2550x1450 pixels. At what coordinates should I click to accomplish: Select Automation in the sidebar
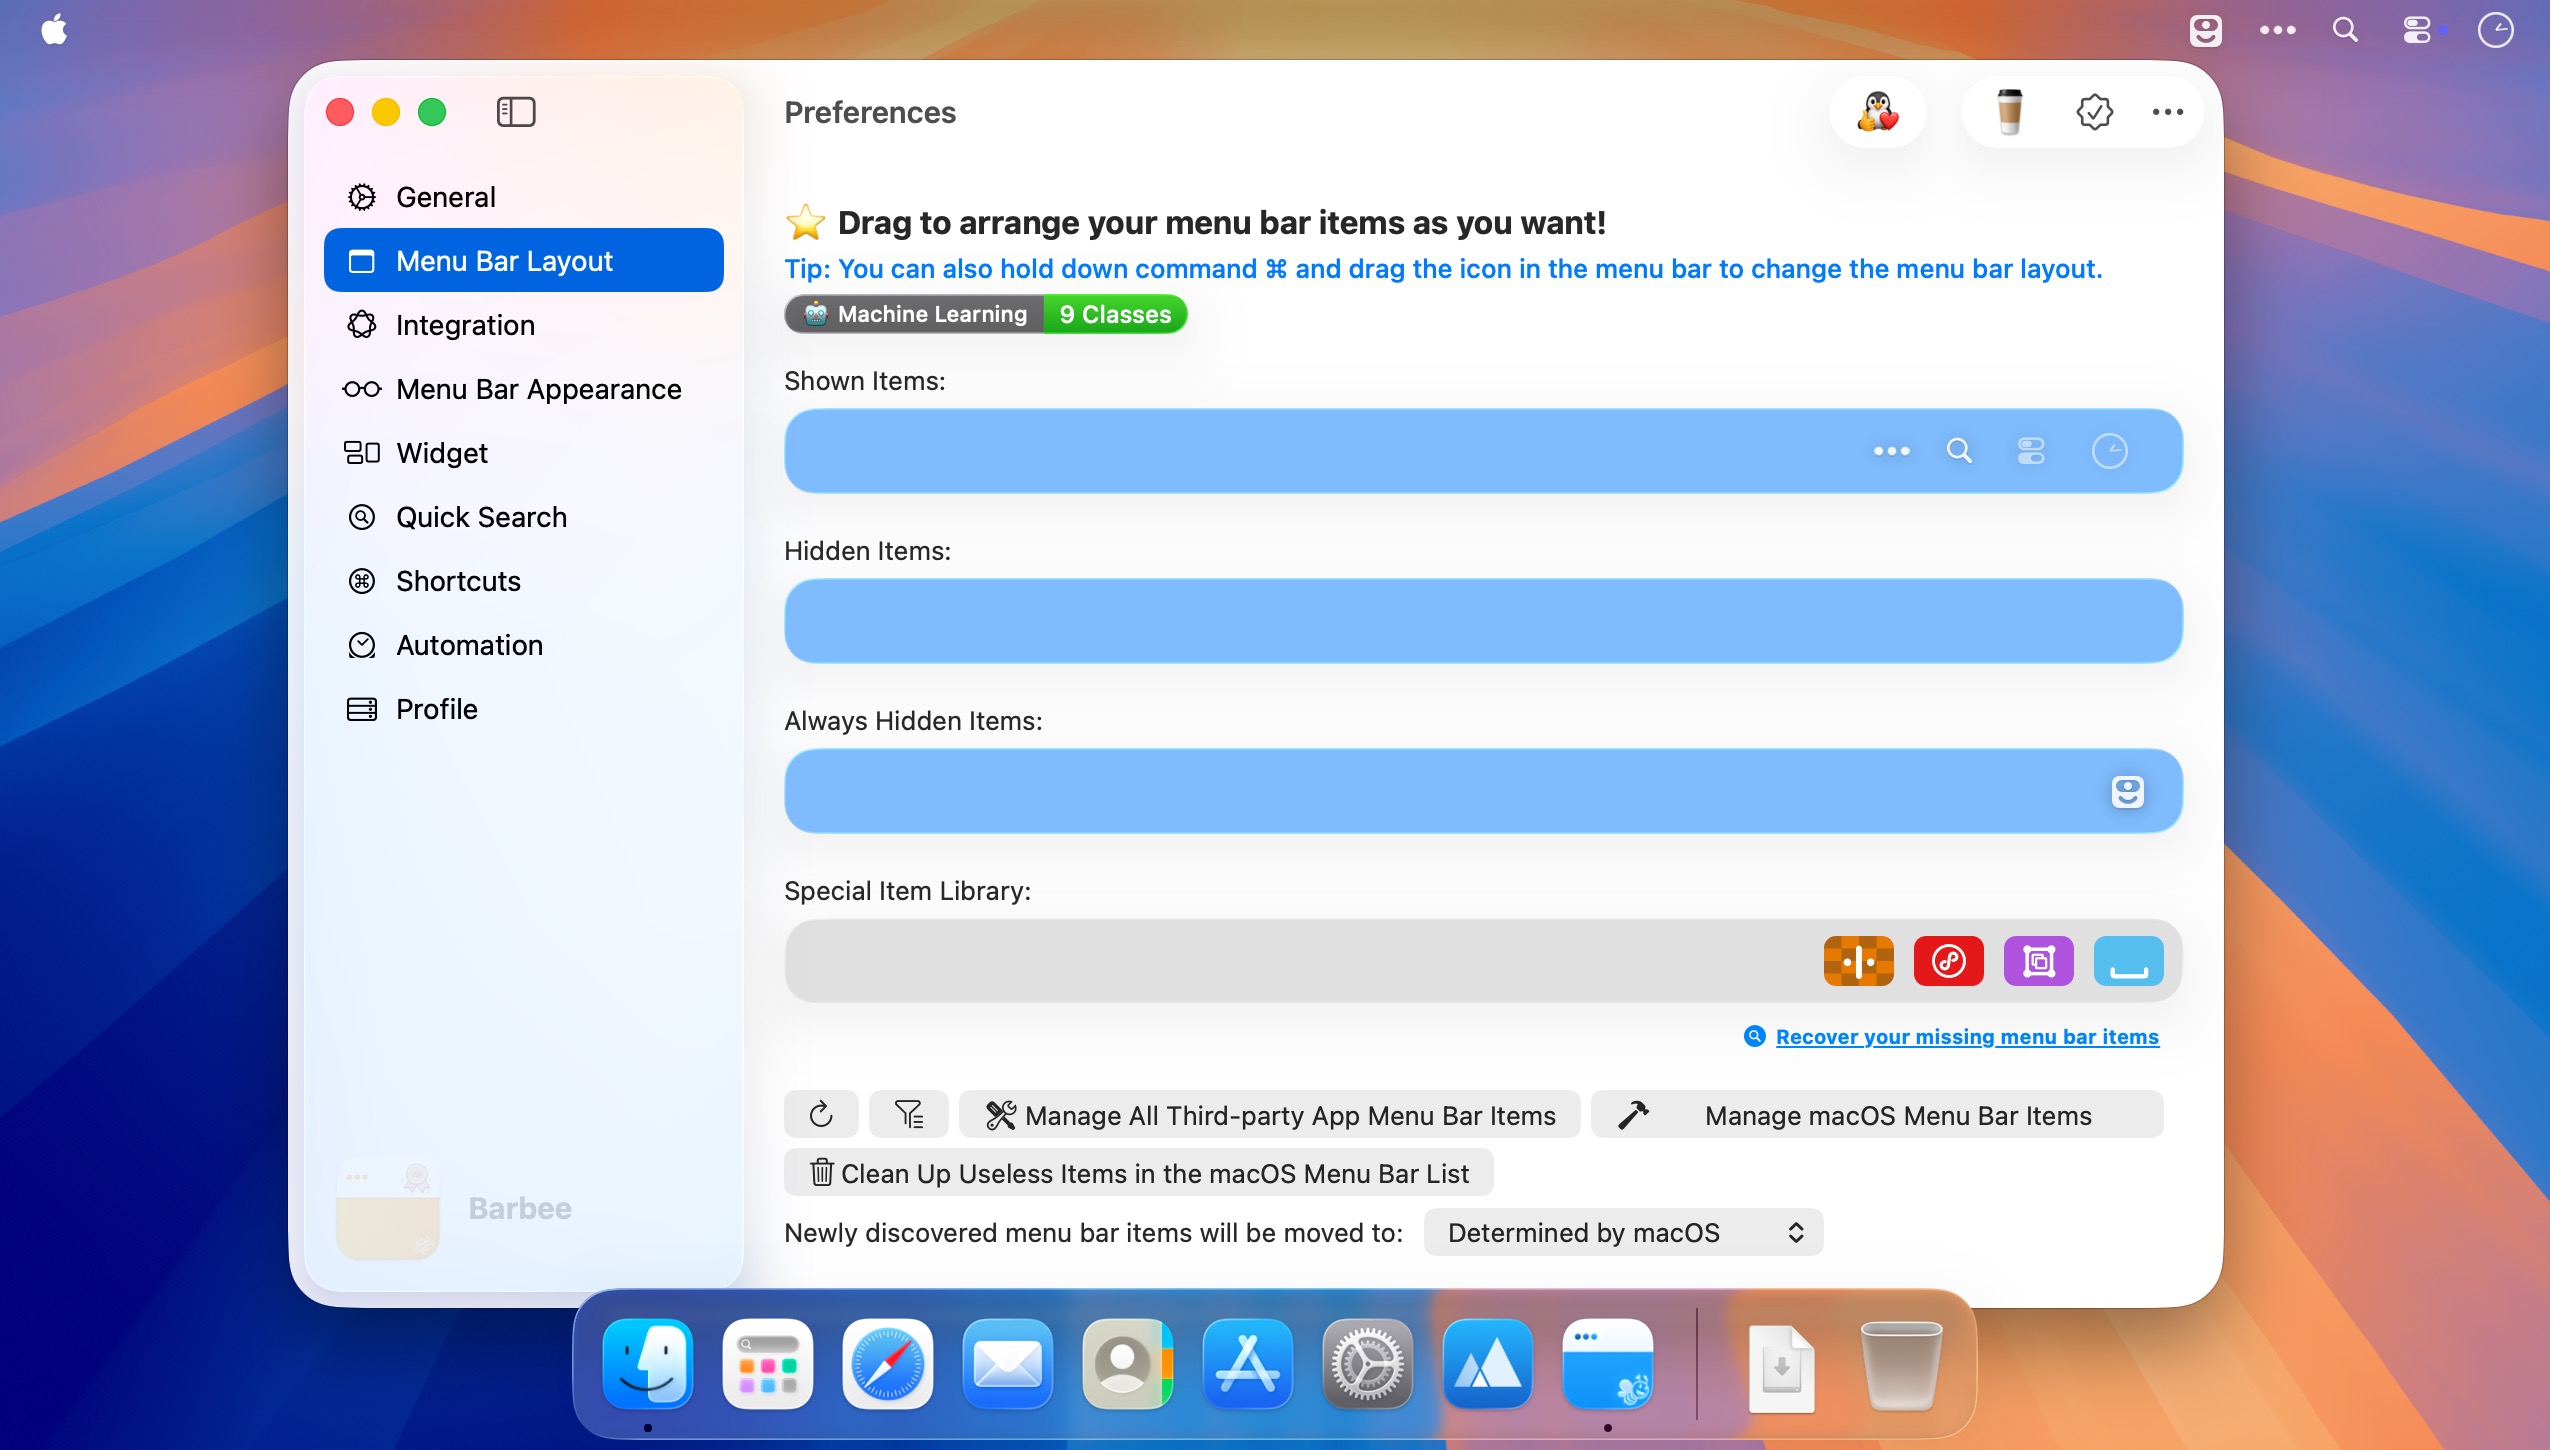click(x=523, y=645)
